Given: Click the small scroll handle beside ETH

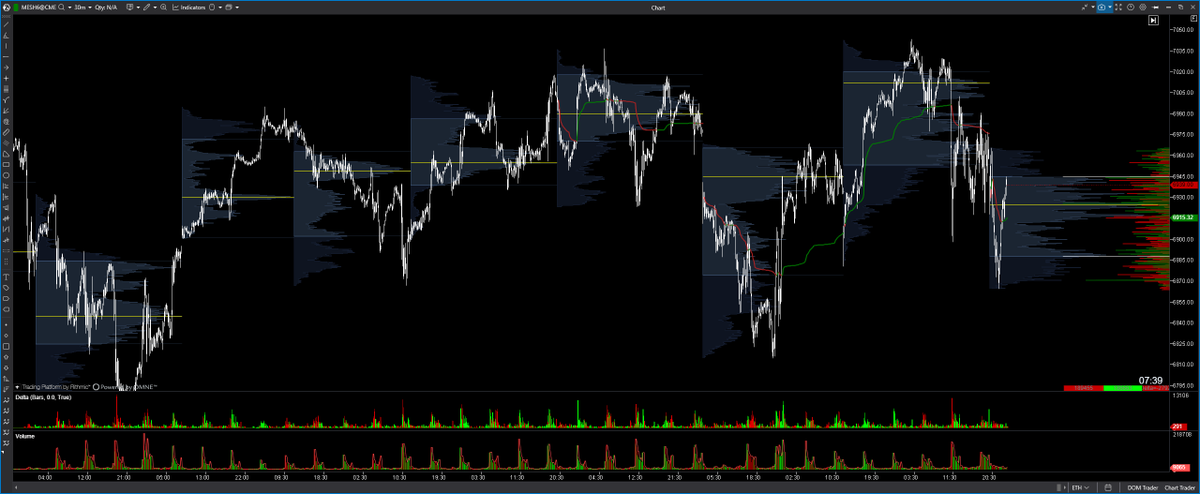Looking at the screenshot, I should point(1059,487).
